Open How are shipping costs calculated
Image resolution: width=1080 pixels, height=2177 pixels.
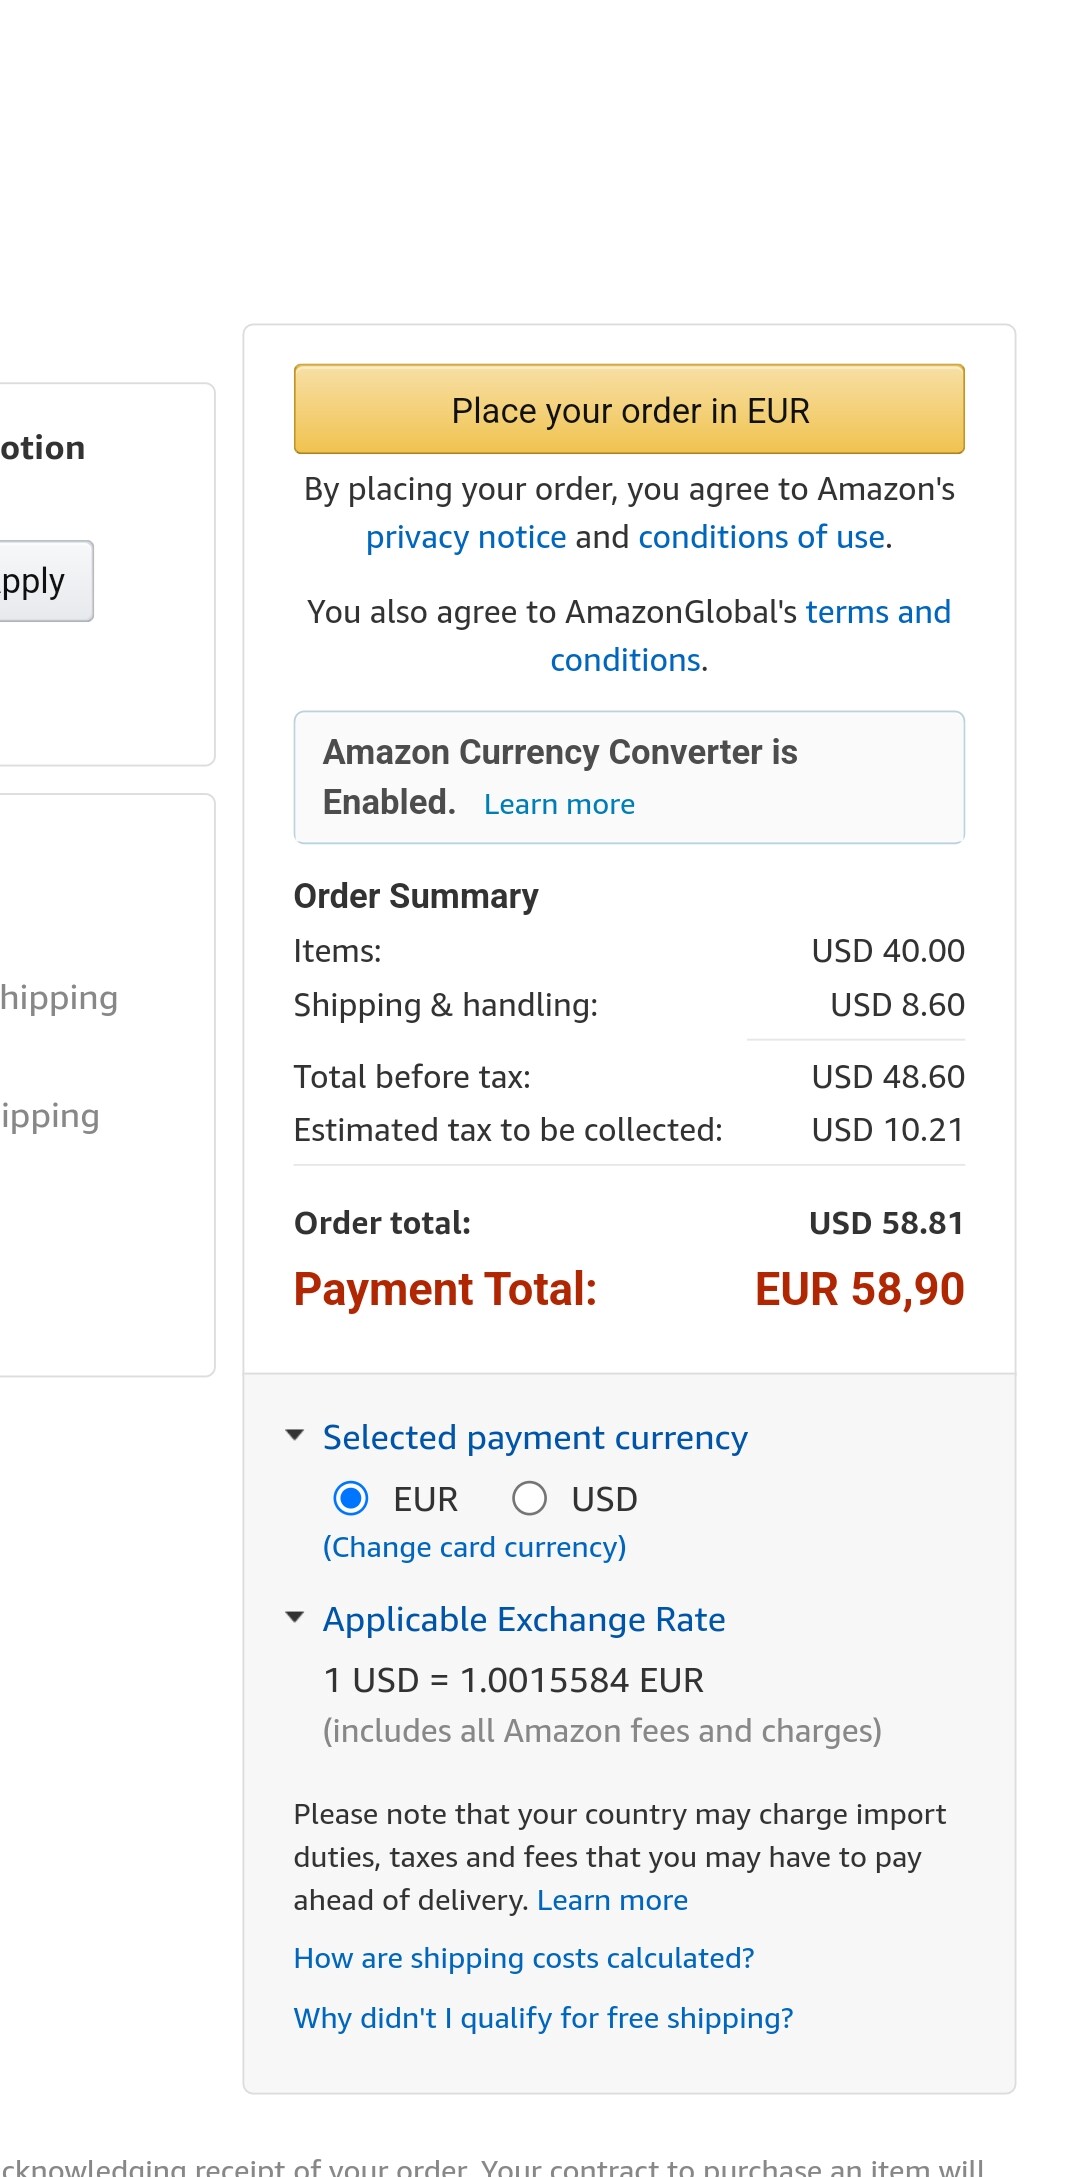(x=524, y=1958)
